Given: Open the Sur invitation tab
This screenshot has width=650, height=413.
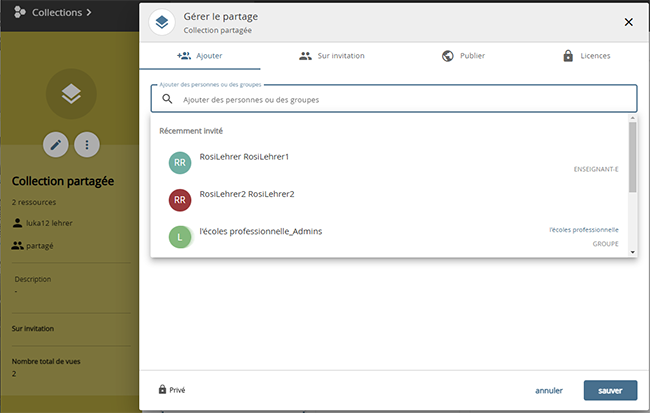Looking at the screenshot, I should (332, 56).
